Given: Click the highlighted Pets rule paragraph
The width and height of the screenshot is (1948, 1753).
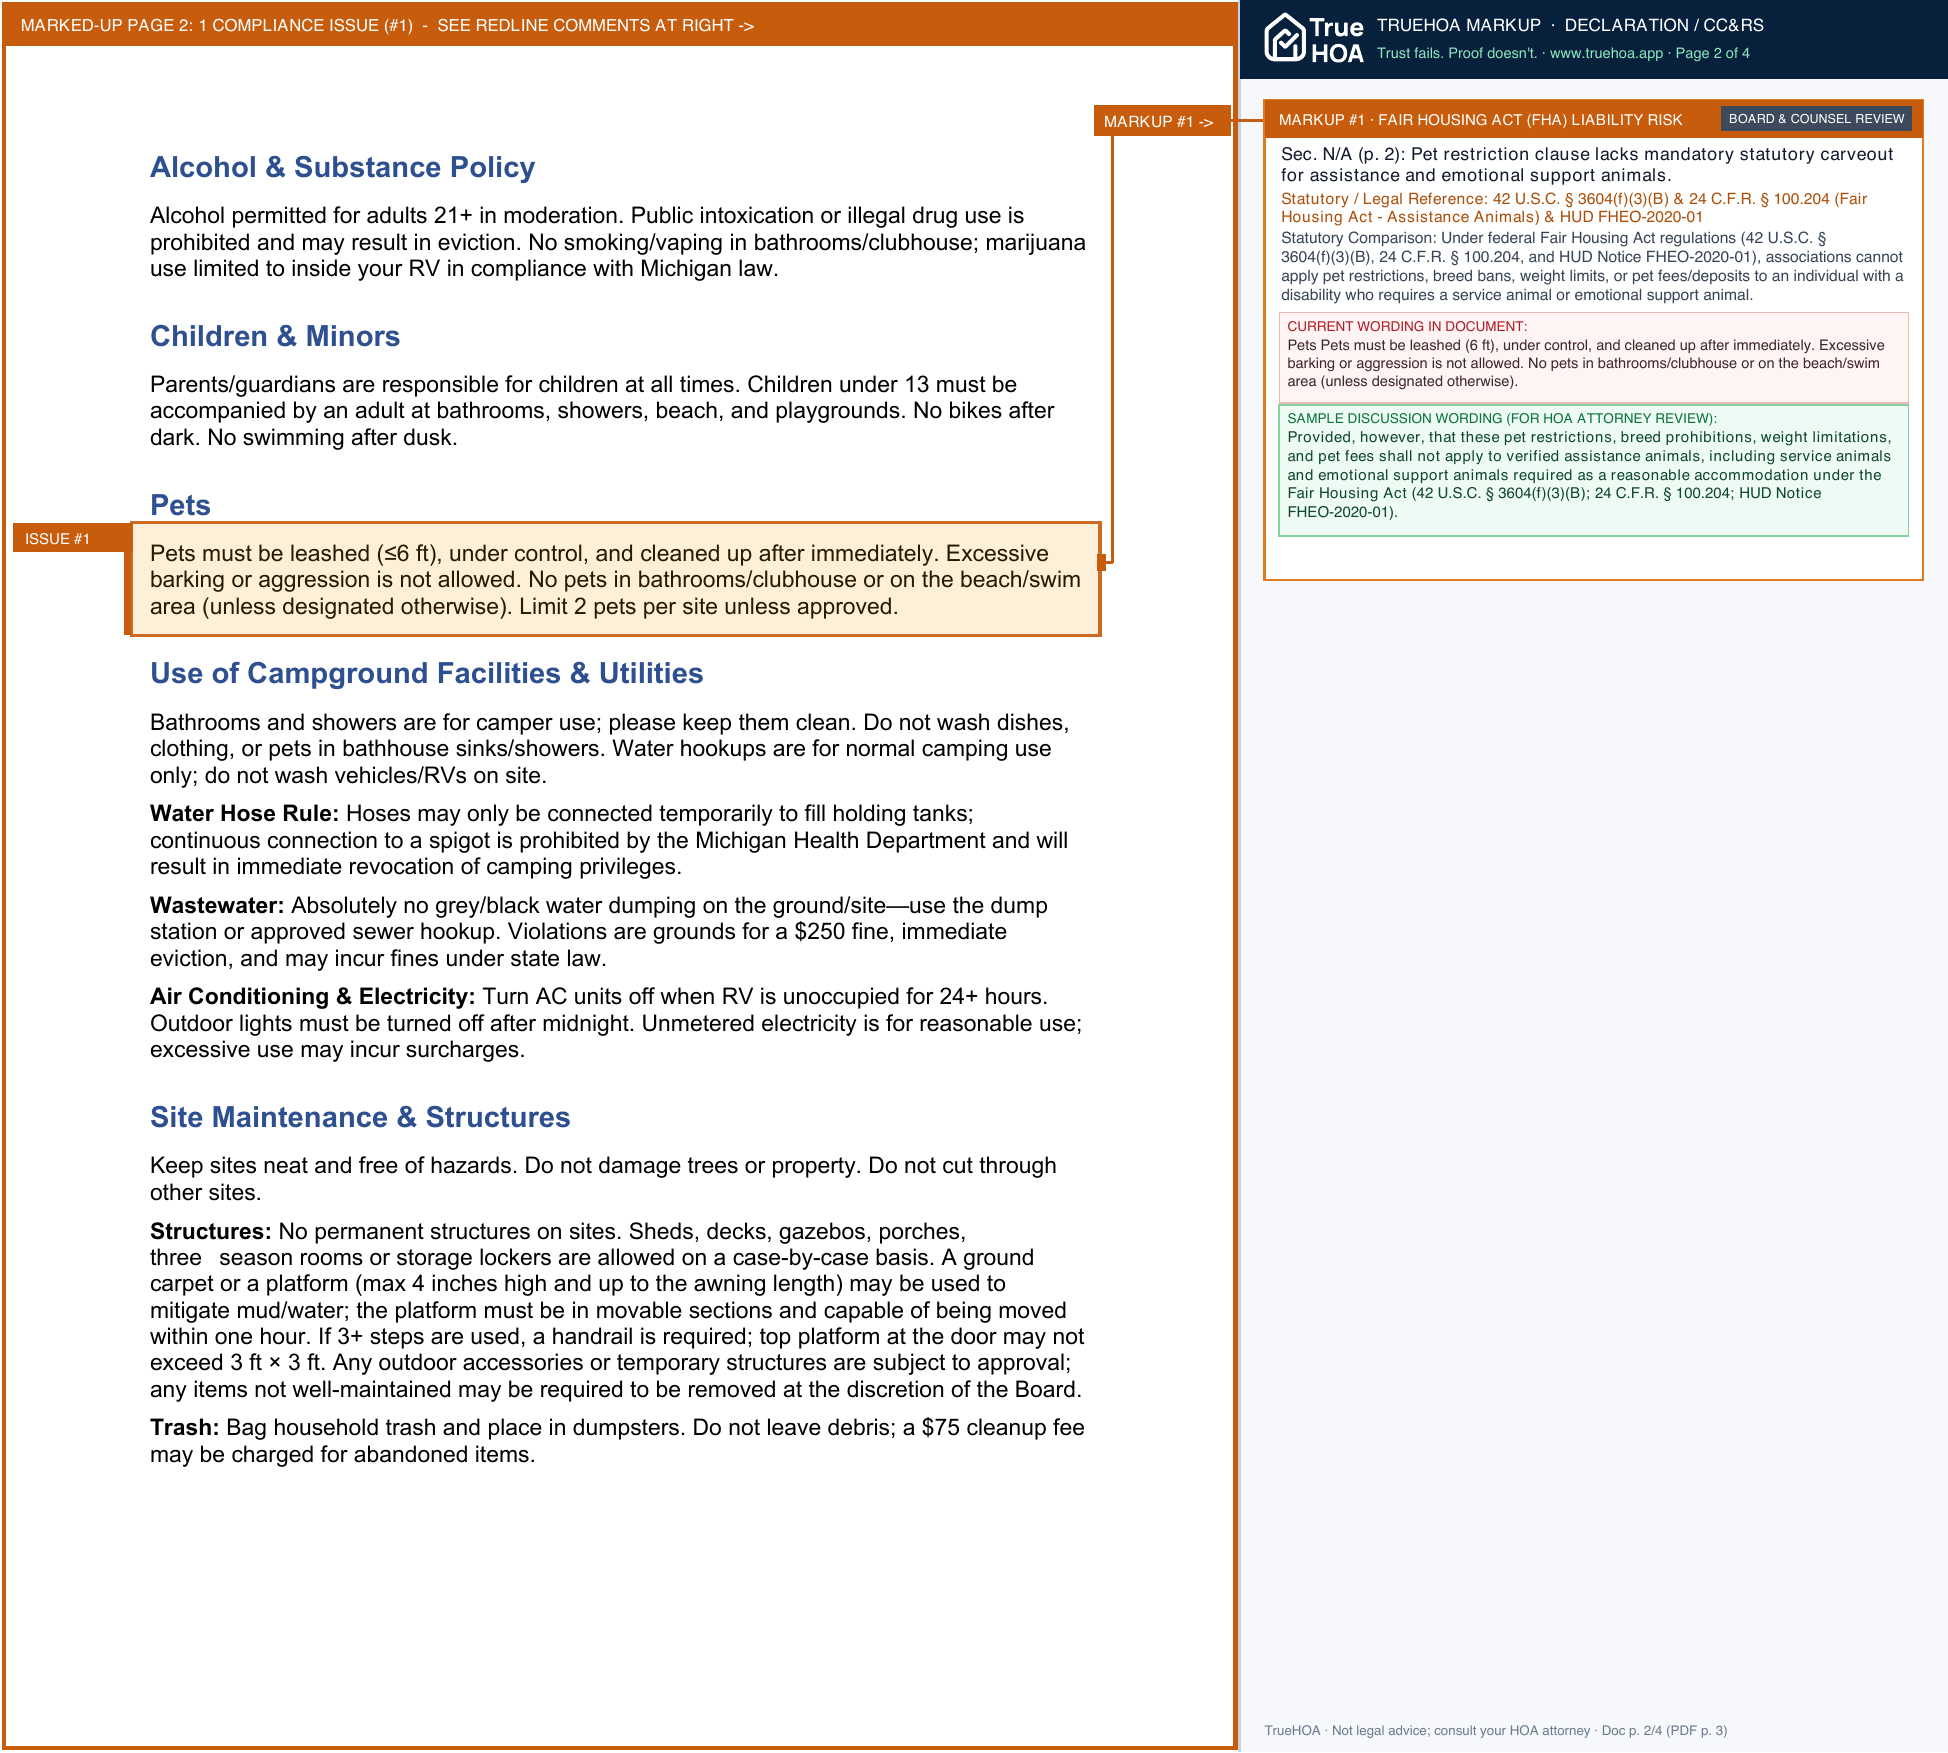Looking at the screenshot, I should point(615,580).
